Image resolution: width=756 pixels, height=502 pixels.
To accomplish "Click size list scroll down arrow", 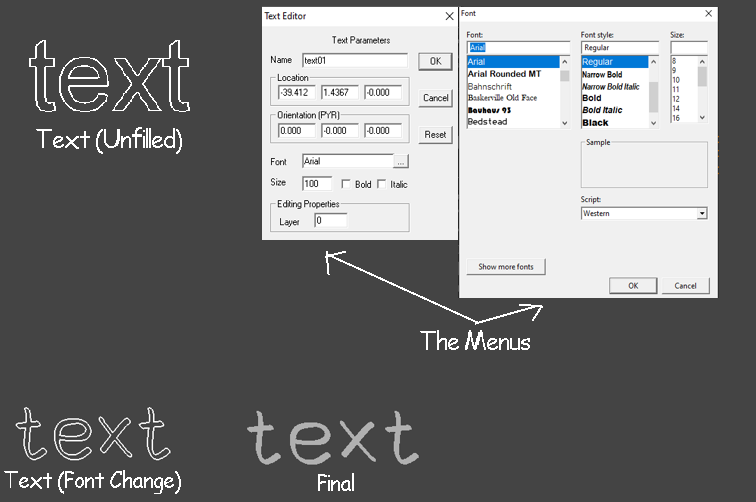I will [702, 117].
